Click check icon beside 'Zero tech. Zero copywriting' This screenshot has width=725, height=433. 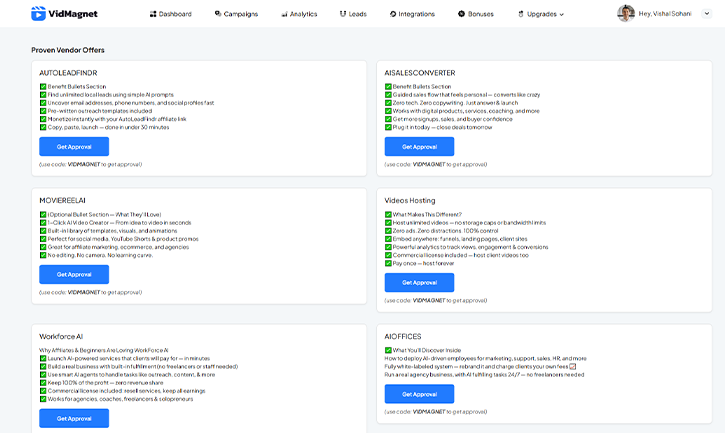point(388,103)
